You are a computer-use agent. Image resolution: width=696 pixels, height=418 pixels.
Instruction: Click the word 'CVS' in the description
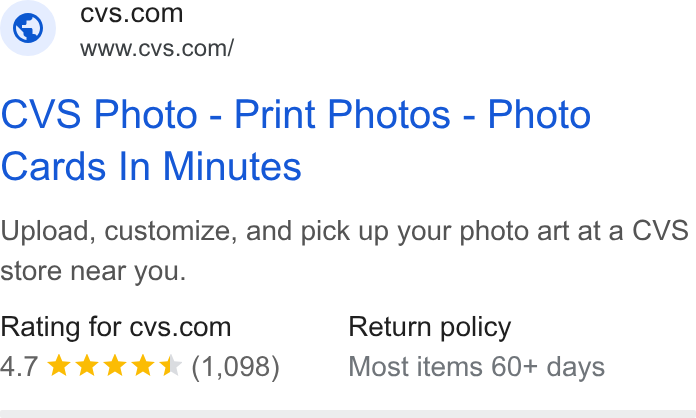(x=660, y=230)
